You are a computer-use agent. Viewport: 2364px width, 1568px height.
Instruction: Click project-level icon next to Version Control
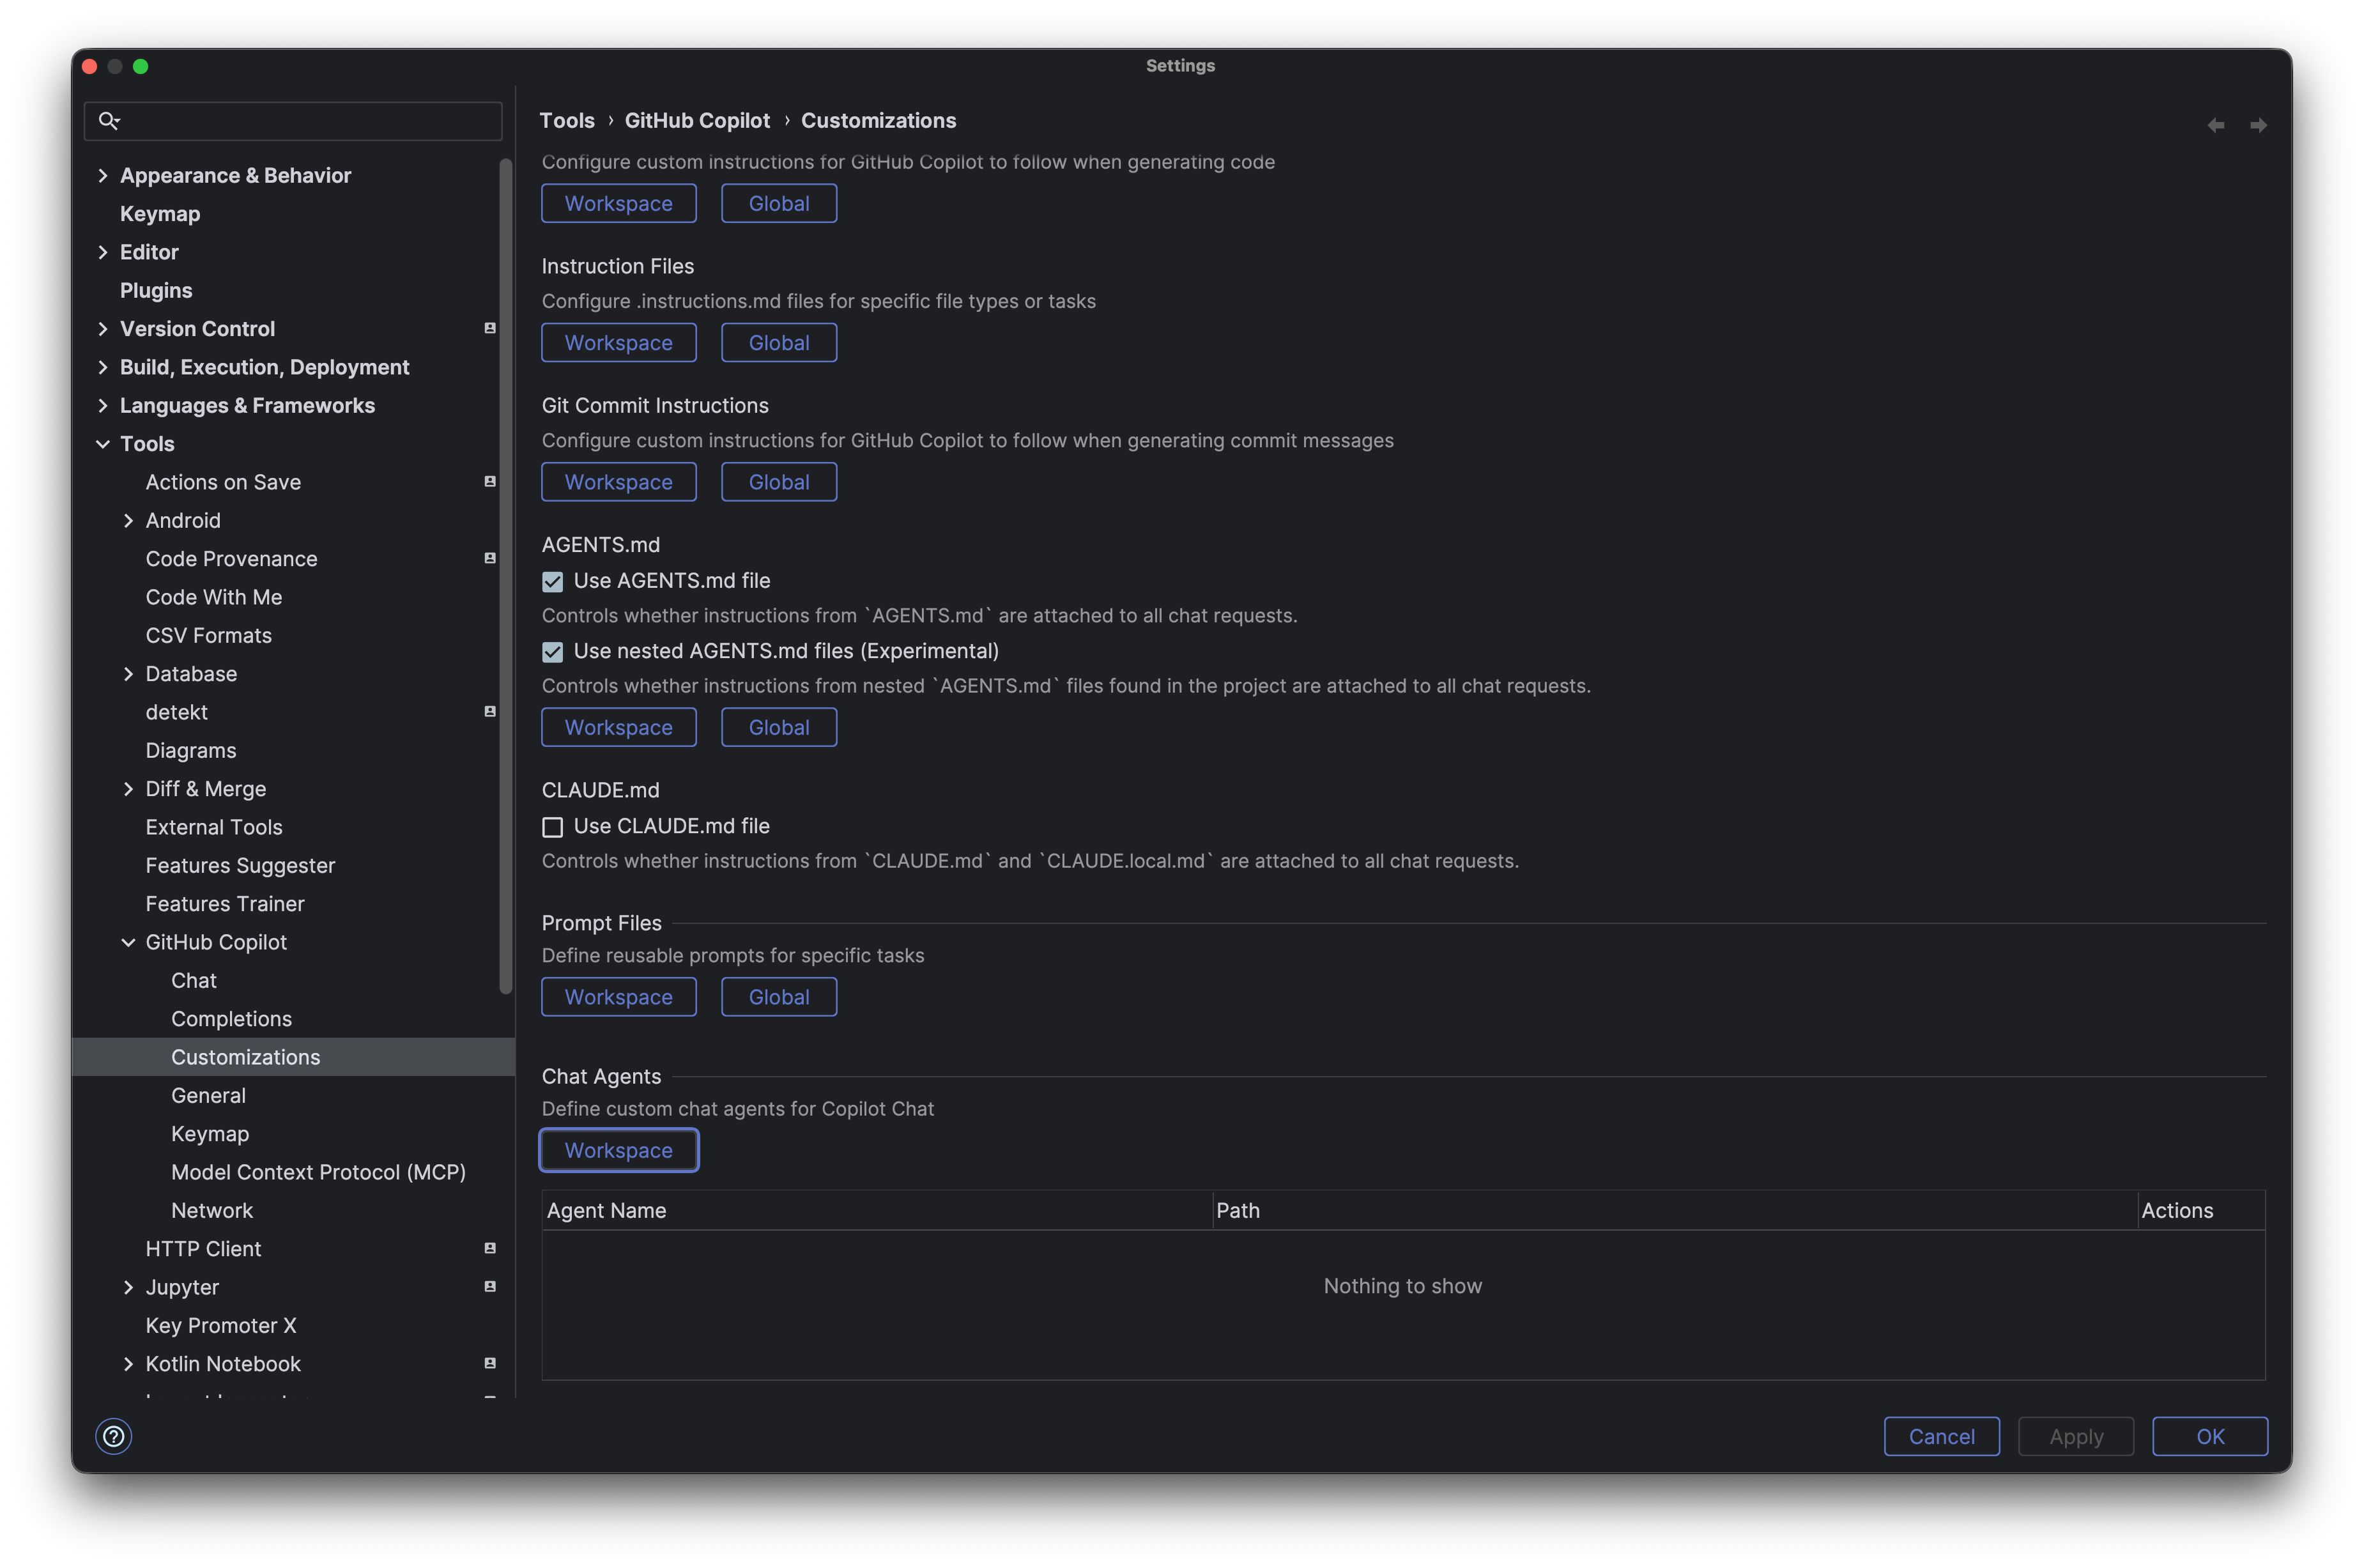pyautogui.click(x=490, y=328)
